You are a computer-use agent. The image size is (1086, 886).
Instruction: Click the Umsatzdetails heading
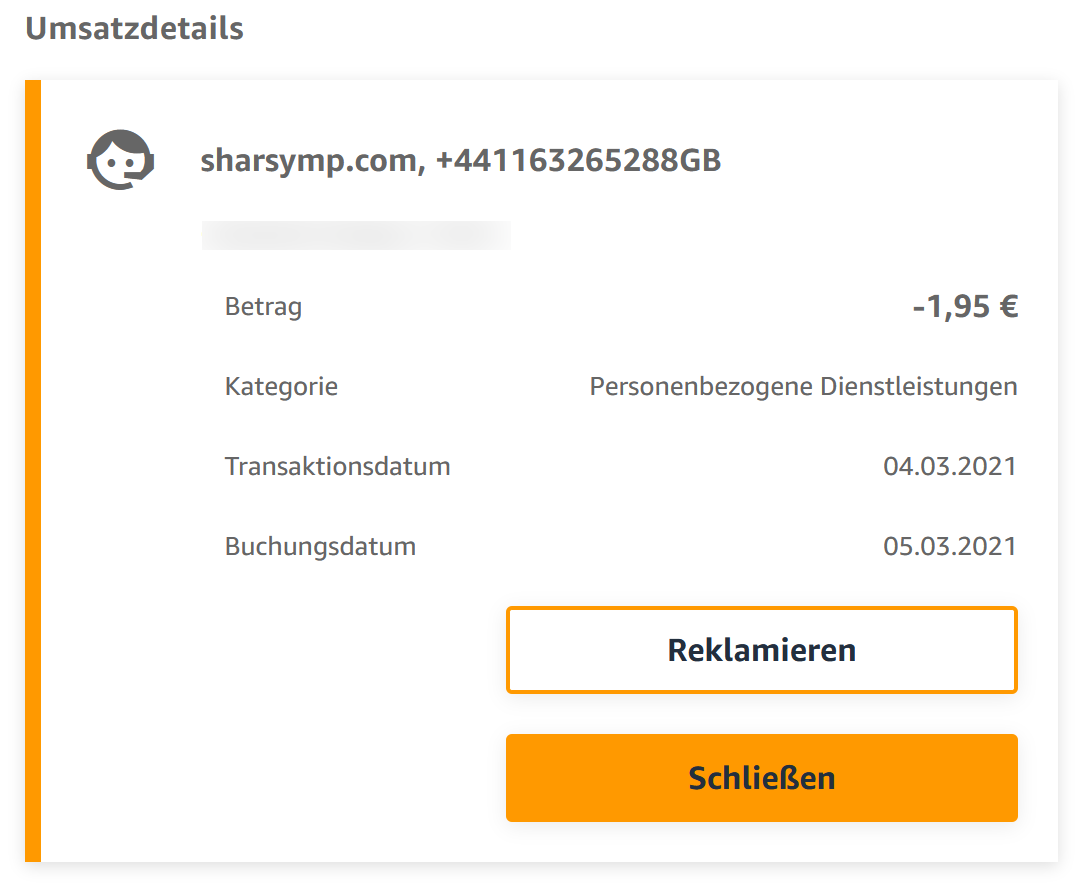tap(136, 28)
